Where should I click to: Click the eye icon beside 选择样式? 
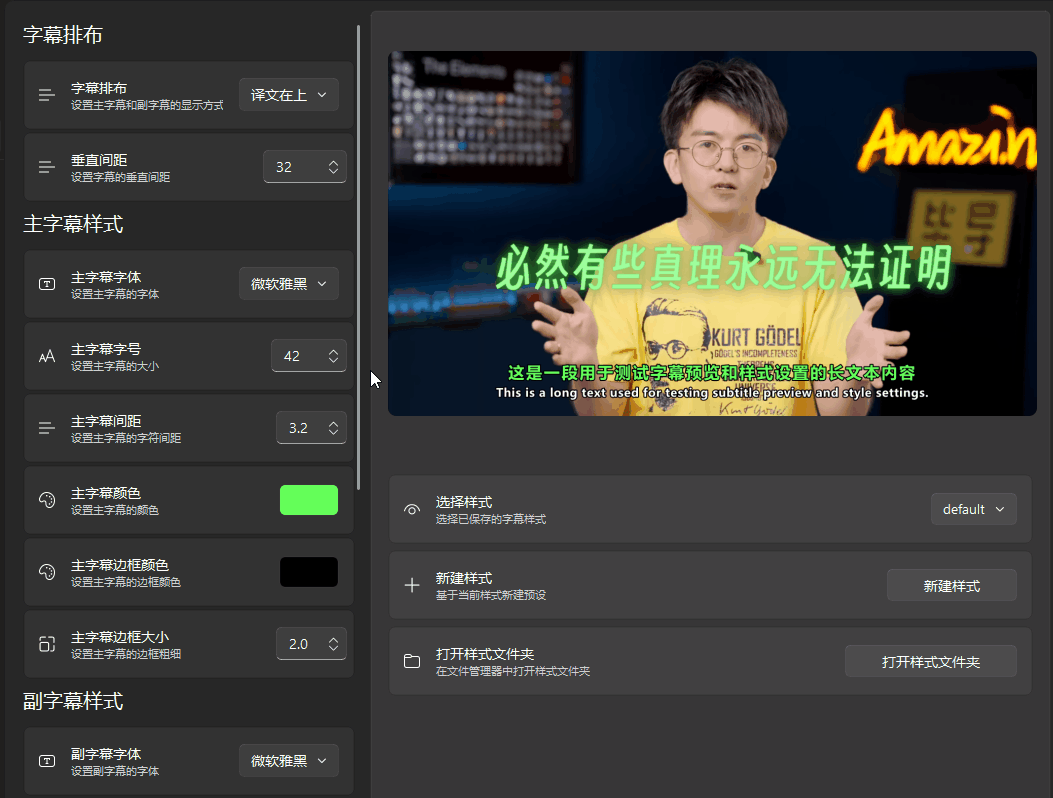[x=412, y=510]
